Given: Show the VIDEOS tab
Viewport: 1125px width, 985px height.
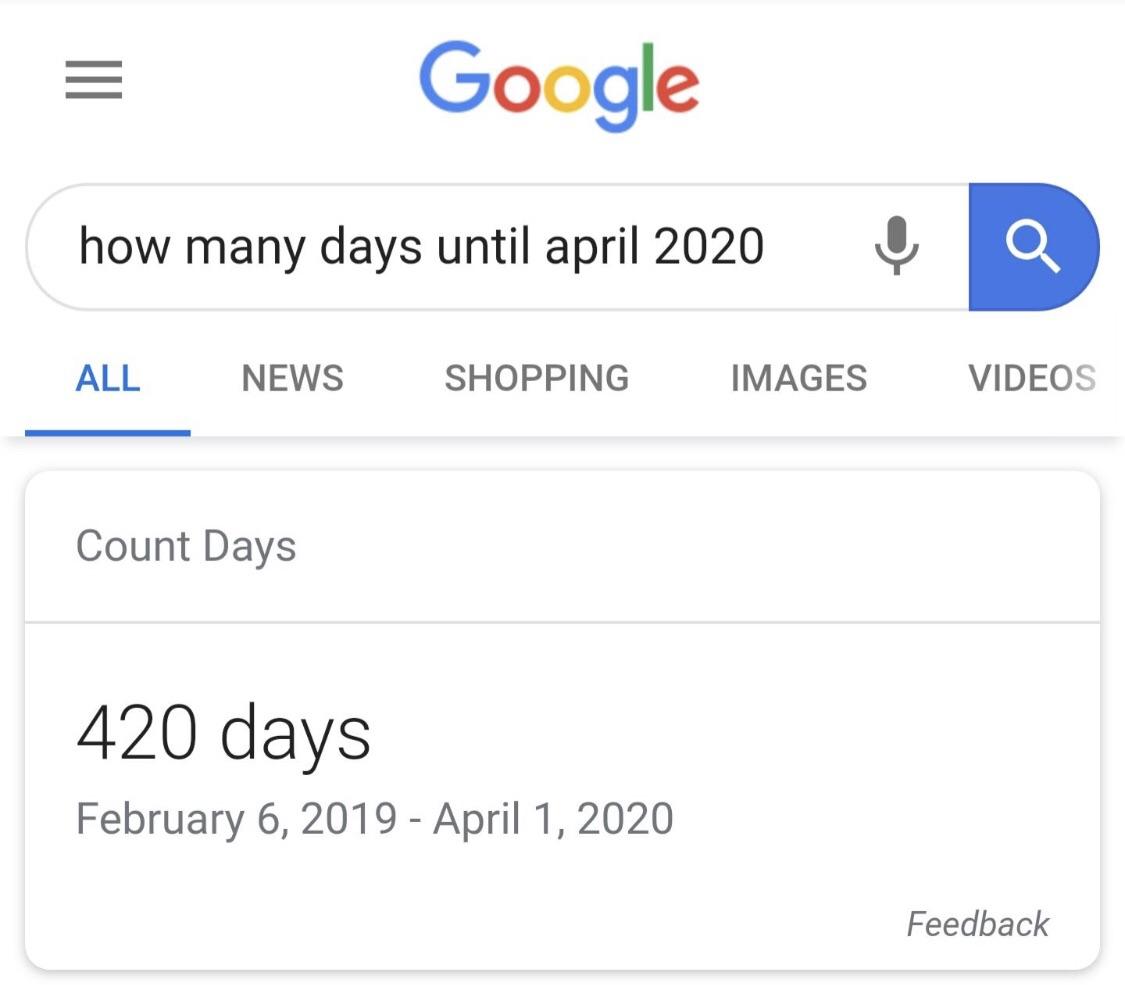Looking at the screenshot, I should coord(1031,378).
